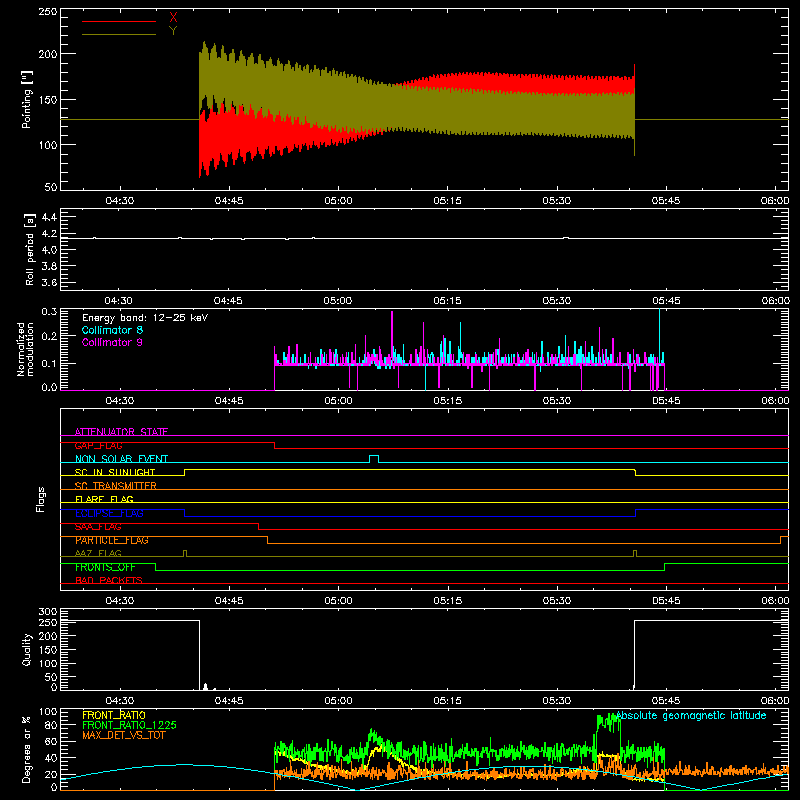Click the pointing plot 04:45 tick label
The width and height of the screenshot is (800, 800).
[x=229, y=201]
